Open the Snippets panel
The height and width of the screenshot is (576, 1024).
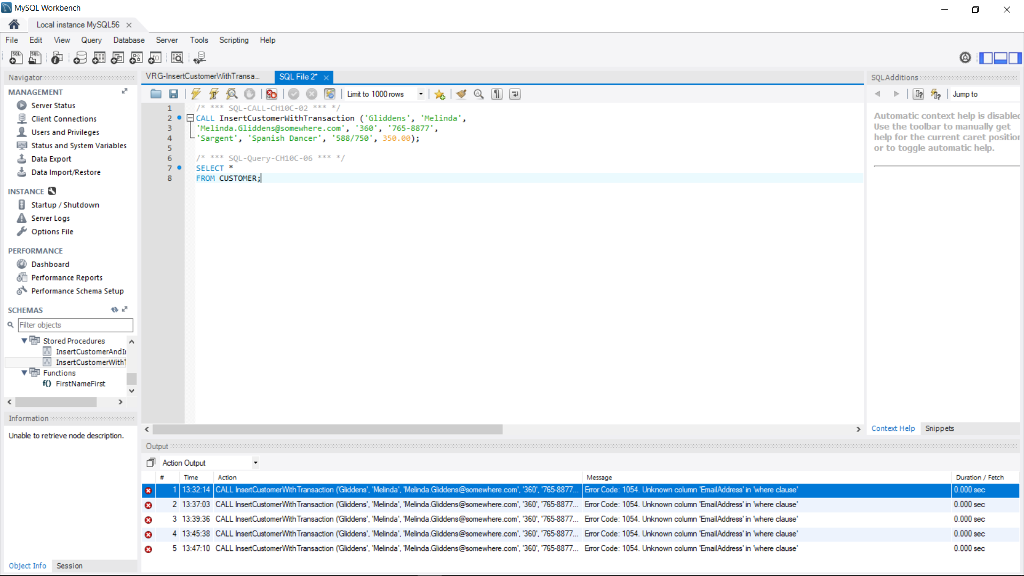pos(938,428)
